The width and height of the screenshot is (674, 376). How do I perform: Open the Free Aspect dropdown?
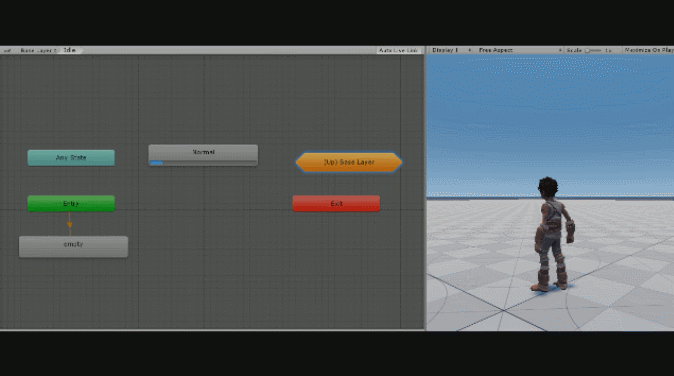(520, 50)
